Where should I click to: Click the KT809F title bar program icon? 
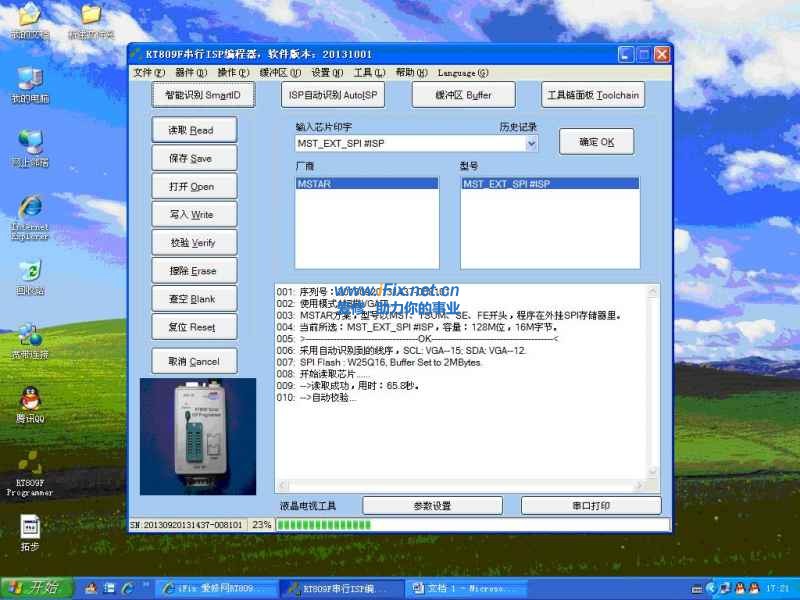click(x=136, y=54)
